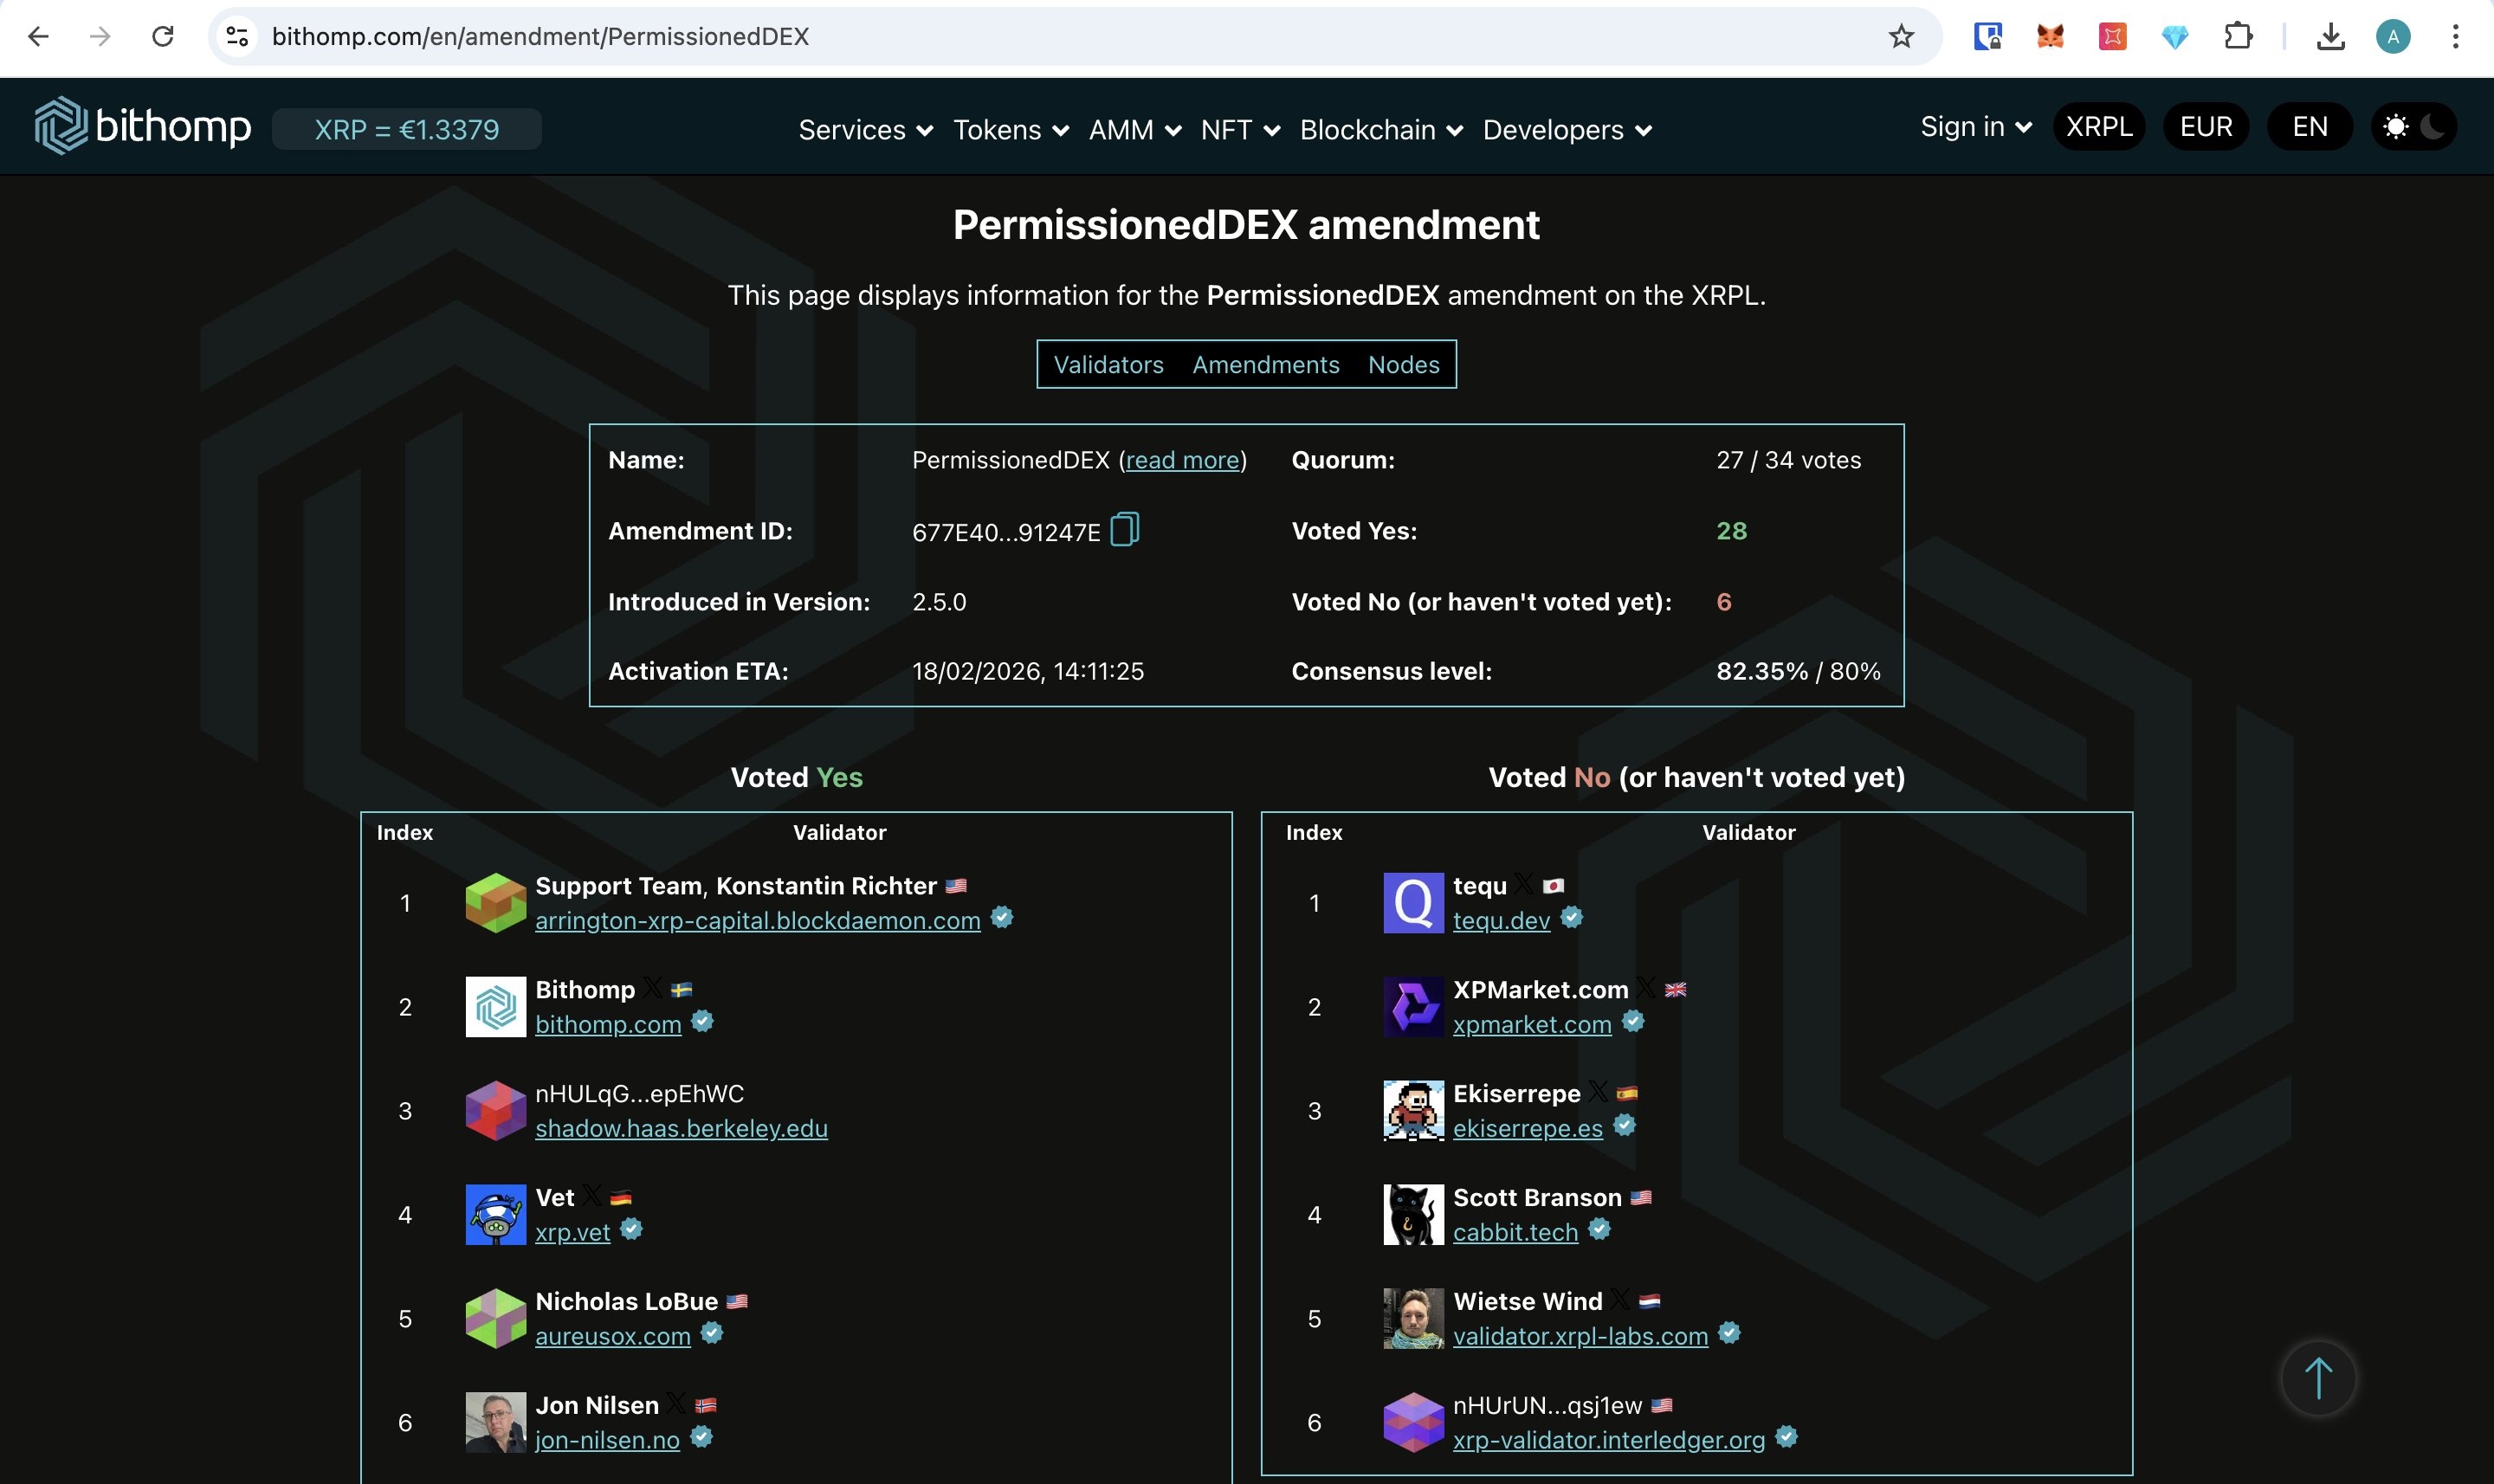Open browser Extensions puzzle icon
2494x1484 pixels.
(2237, 37)
